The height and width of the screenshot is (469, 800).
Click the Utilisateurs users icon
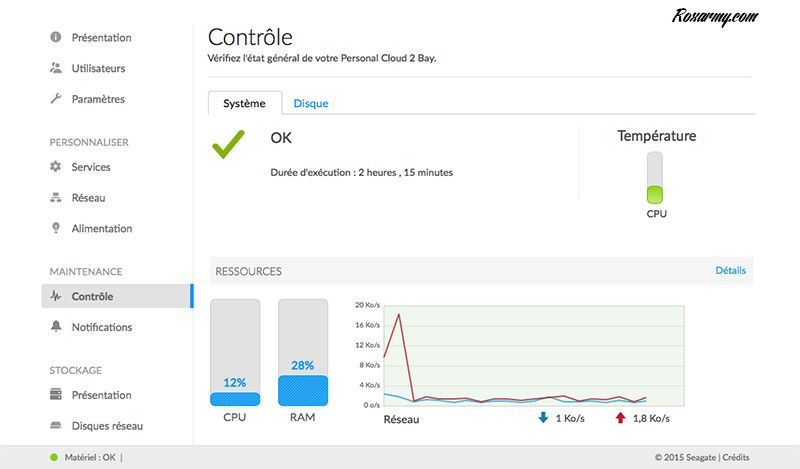tap(56, 69)
